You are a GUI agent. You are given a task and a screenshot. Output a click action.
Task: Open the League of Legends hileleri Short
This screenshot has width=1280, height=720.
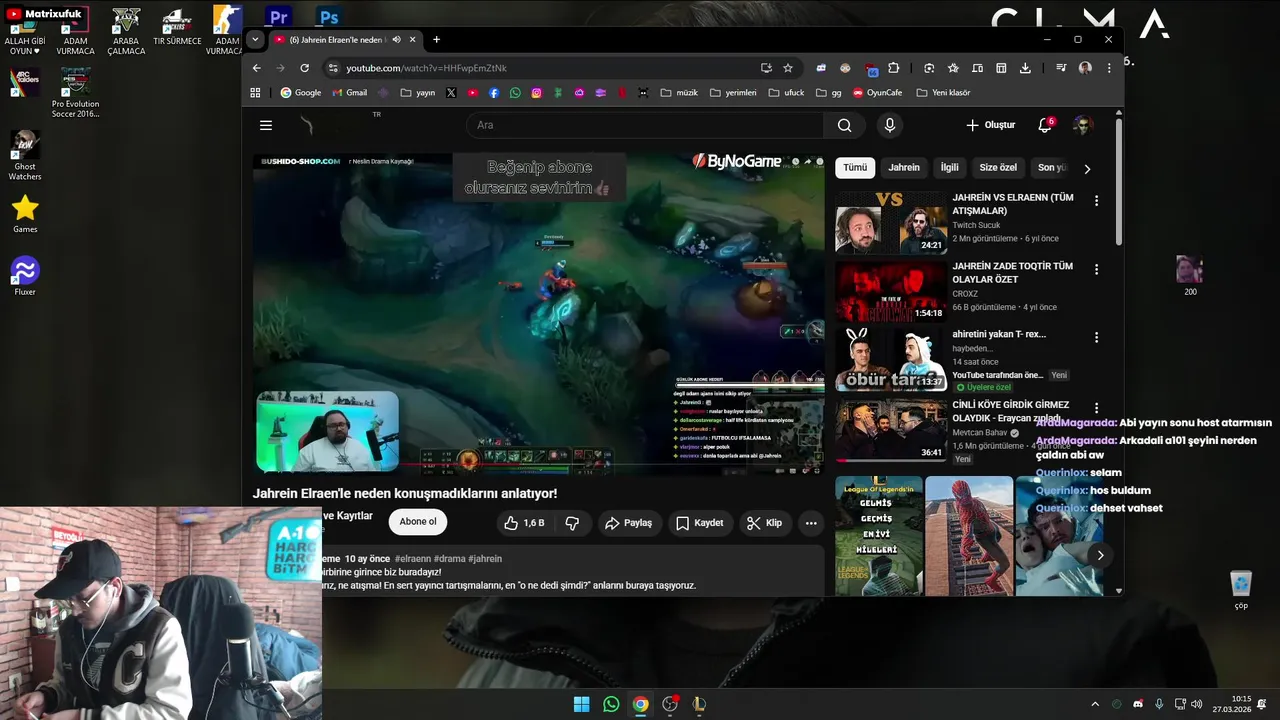[879, 536]
